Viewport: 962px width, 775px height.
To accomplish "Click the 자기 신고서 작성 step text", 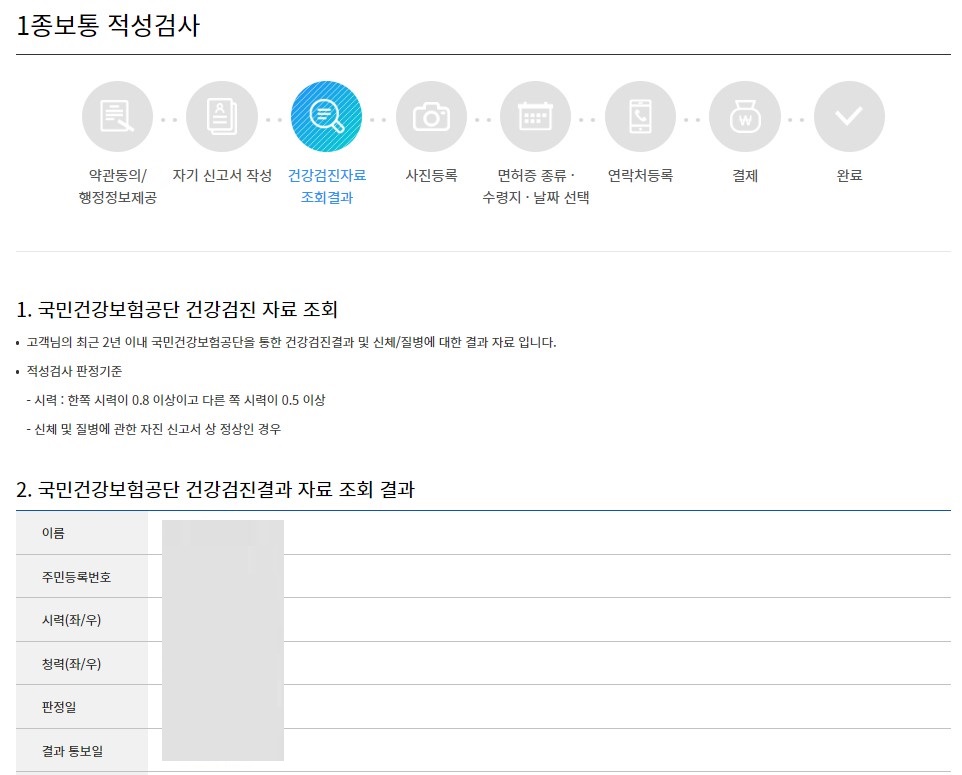I will click(221, 172).
